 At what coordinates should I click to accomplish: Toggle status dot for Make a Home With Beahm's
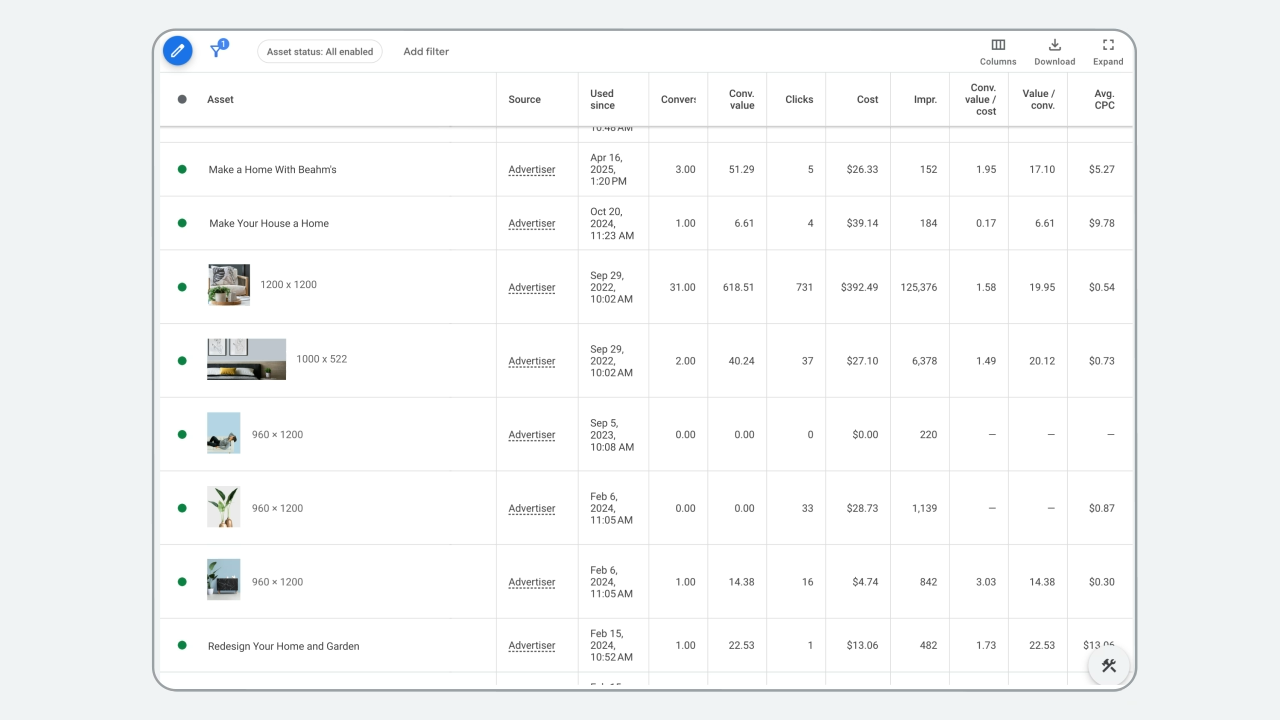[x=182, y=170]
